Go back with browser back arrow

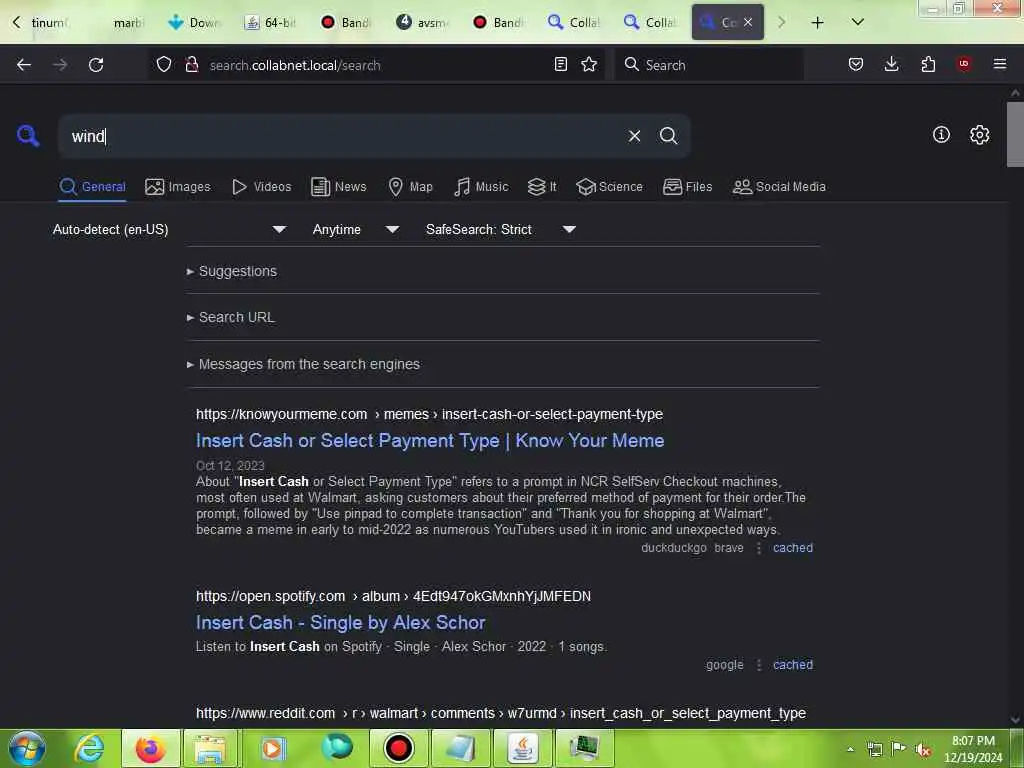pyautogui.click(x=24, y=65)
